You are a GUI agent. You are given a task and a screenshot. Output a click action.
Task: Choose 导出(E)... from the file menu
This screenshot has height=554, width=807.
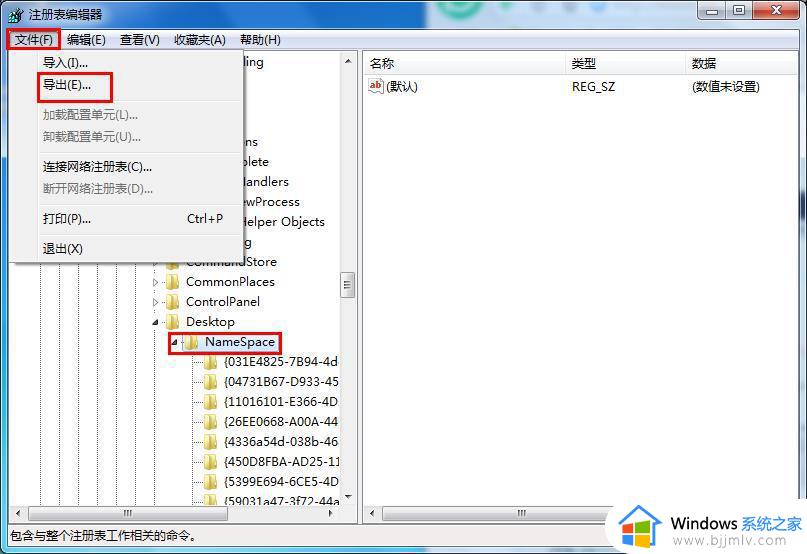pos(126,85)
